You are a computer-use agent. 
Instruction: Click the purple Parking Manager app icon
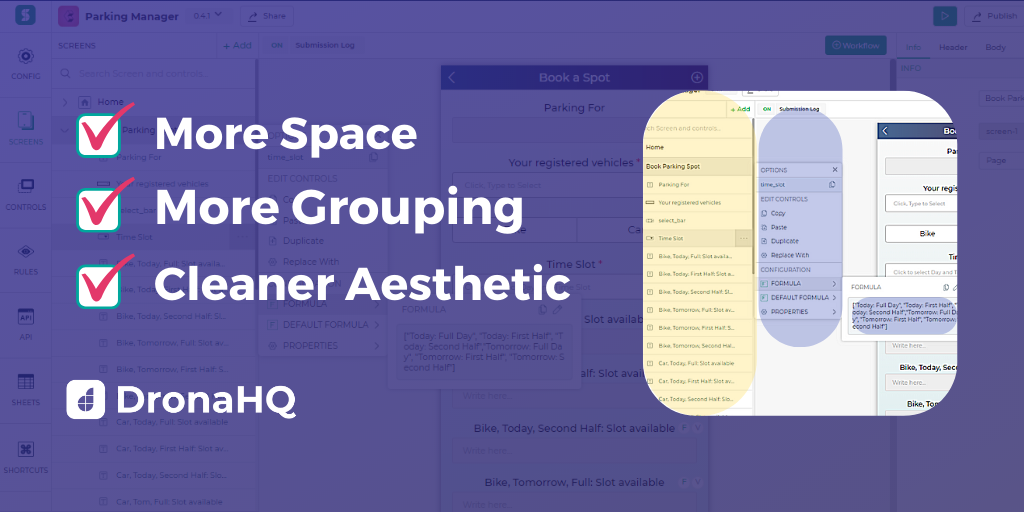(69, 16)
